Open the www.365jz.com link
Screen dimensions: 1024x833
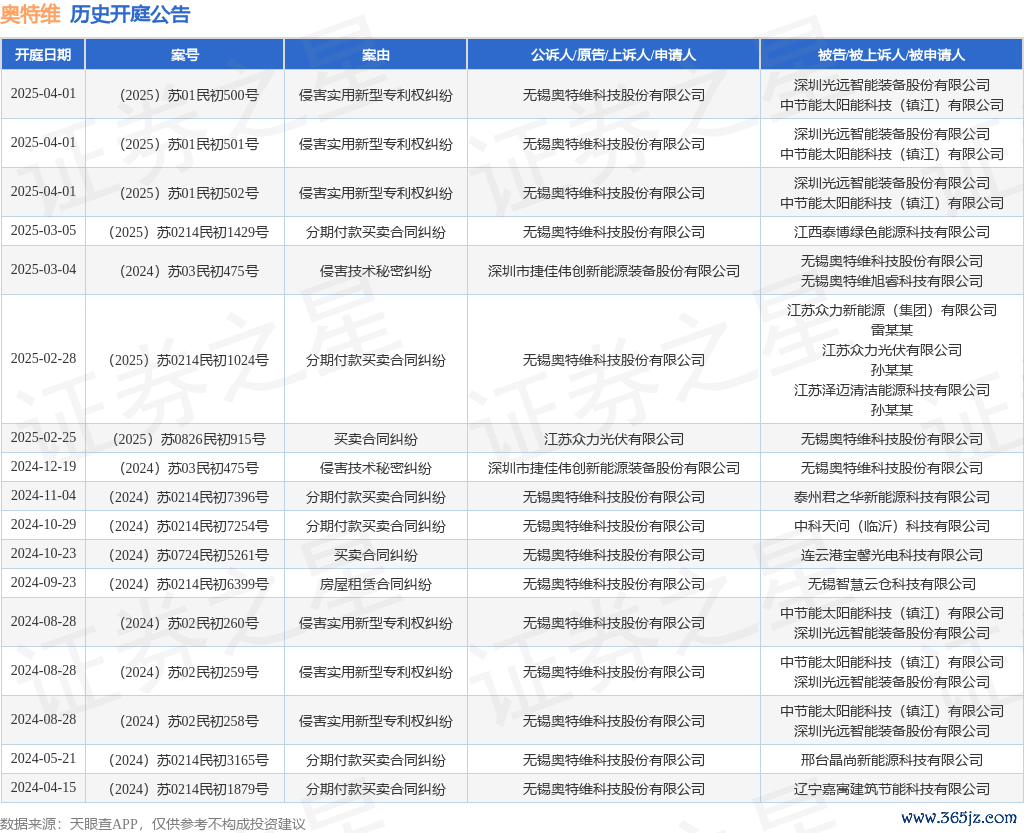(959, 818)
